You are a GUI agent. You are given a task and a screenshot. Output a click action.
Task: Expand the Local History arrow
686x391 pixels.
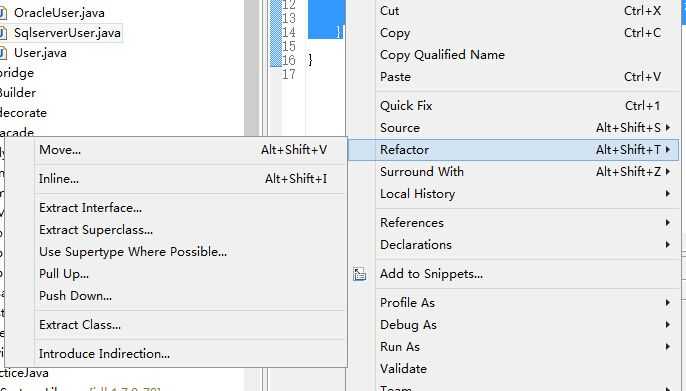click(668, 193)
